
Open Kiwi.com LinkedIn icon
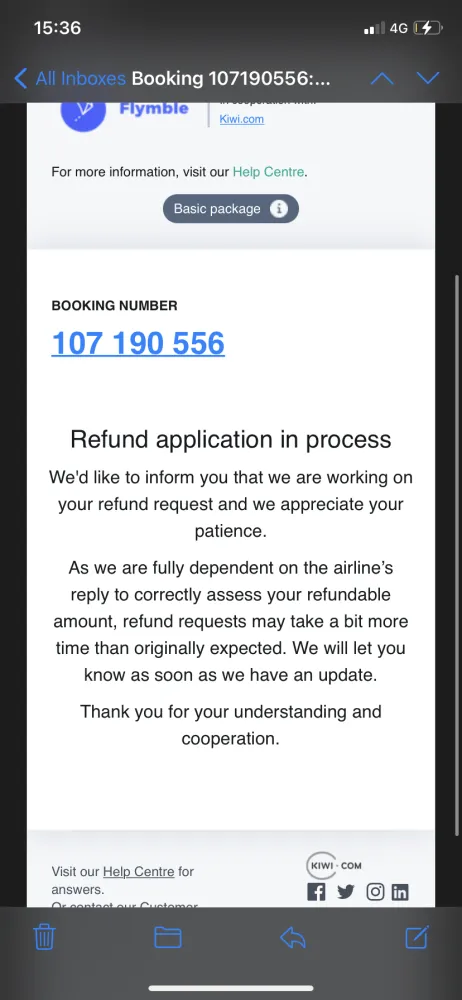pyautogui.click(x=399, y=892)
